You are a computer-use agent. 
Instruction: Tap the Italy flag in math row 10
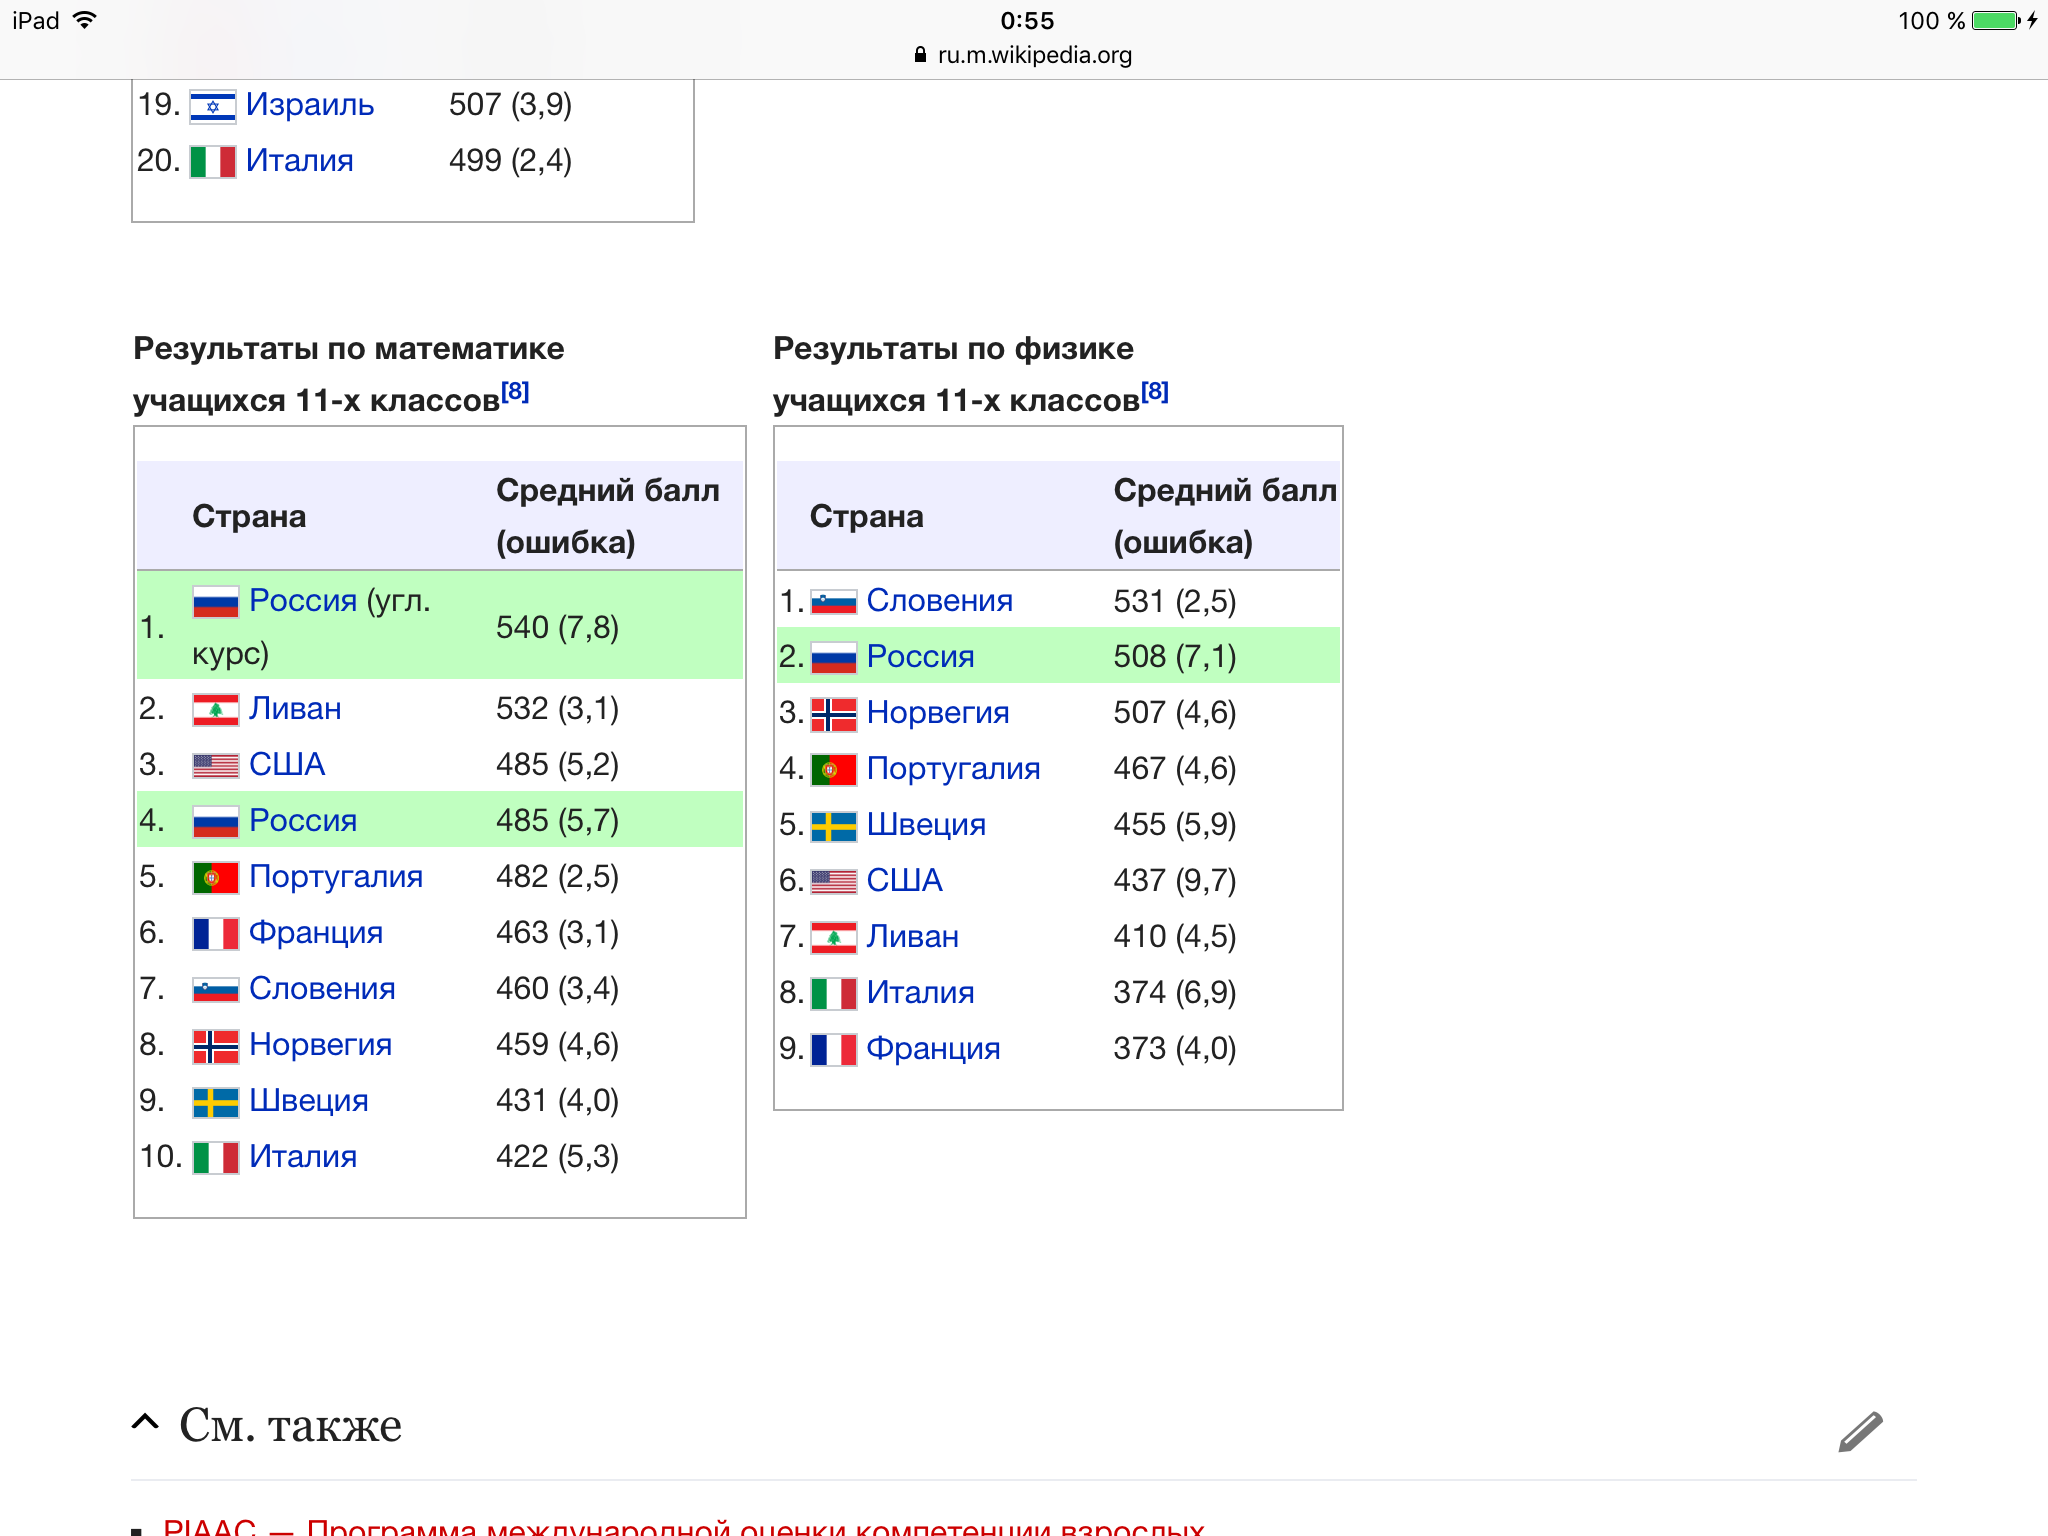click(216, 1158)
